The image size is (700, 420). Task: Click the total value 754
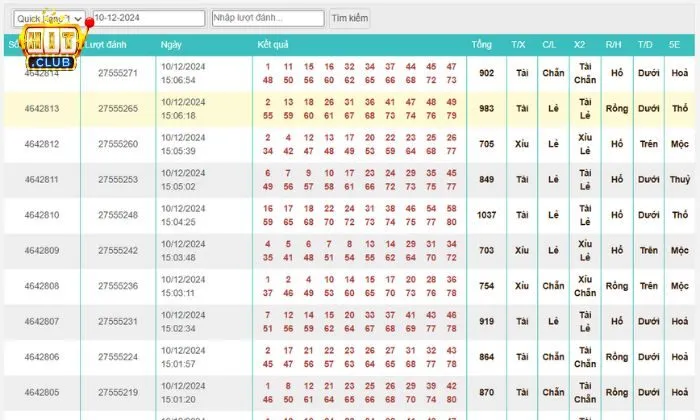pos(486,286)
